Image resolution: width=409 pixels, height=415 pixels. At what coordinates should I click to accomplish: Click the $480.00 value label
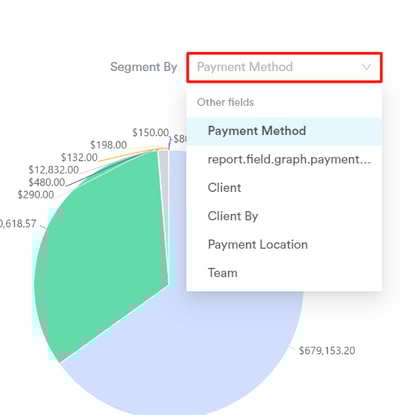tap(47, 182)
